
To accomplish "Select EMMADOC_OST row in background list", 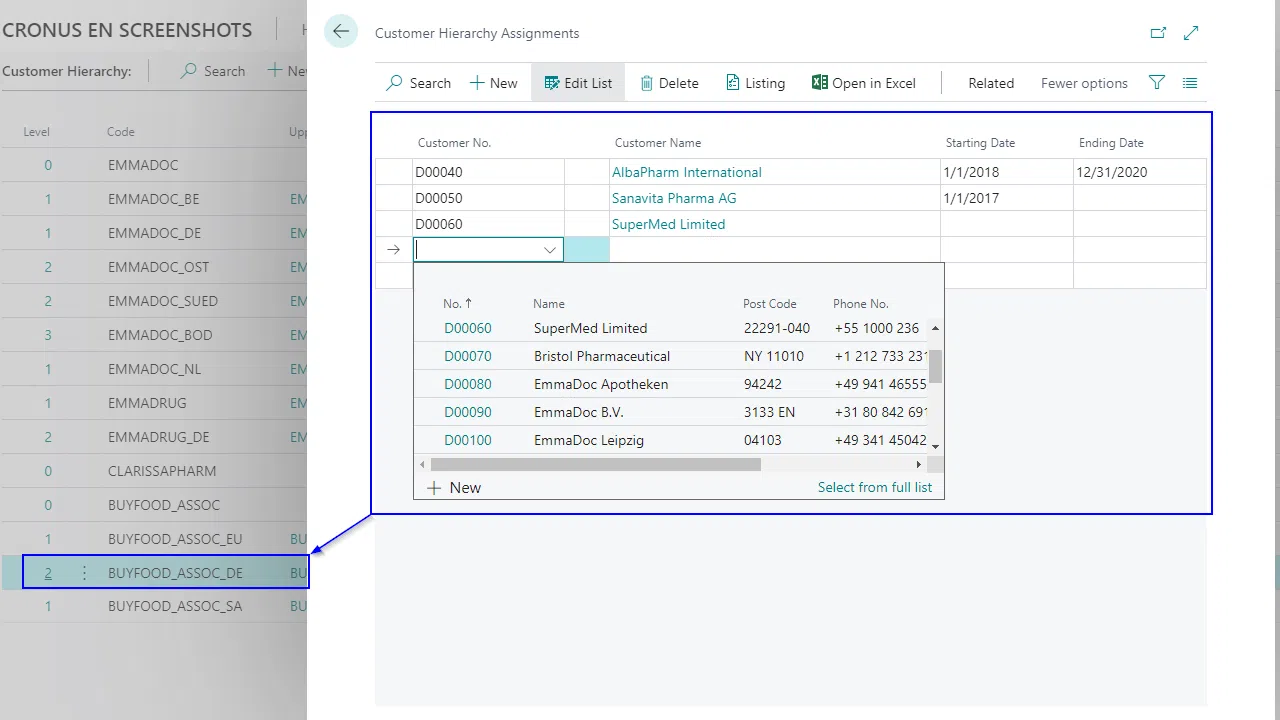I will [x=154, y=267].
